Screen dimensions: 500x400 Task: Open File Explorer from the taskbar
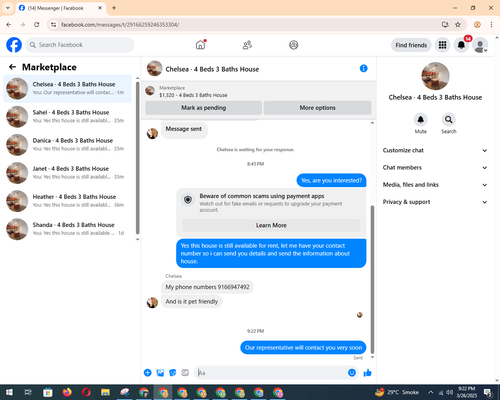tap(105, 392)
